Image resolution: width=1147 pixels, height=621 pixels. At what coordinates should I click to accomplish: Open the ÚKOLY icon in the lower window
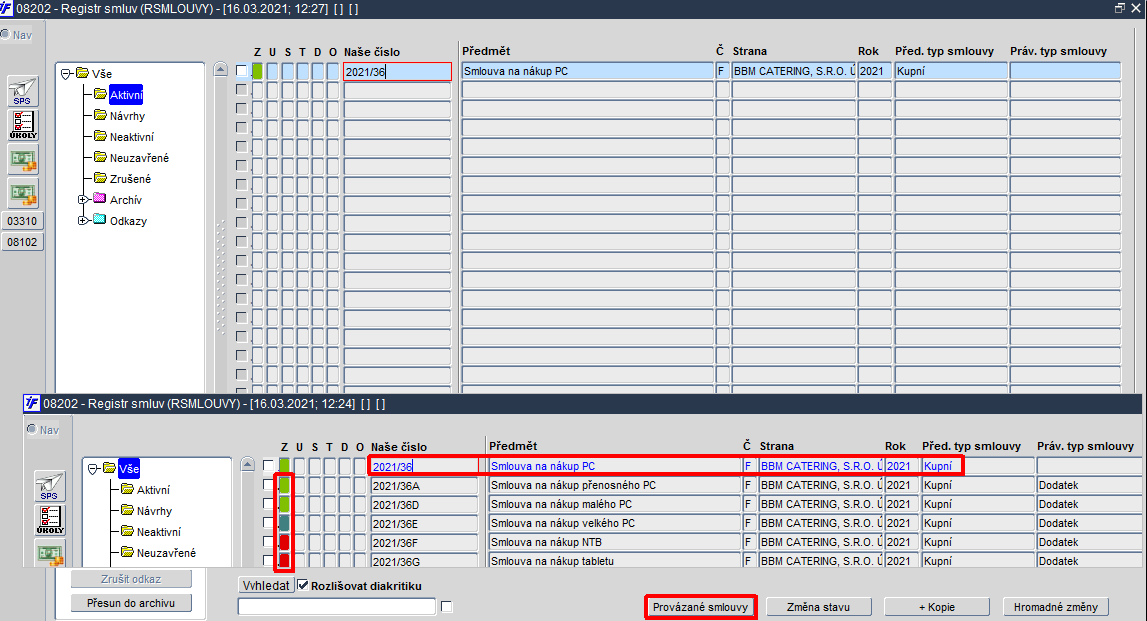(50, 520)
